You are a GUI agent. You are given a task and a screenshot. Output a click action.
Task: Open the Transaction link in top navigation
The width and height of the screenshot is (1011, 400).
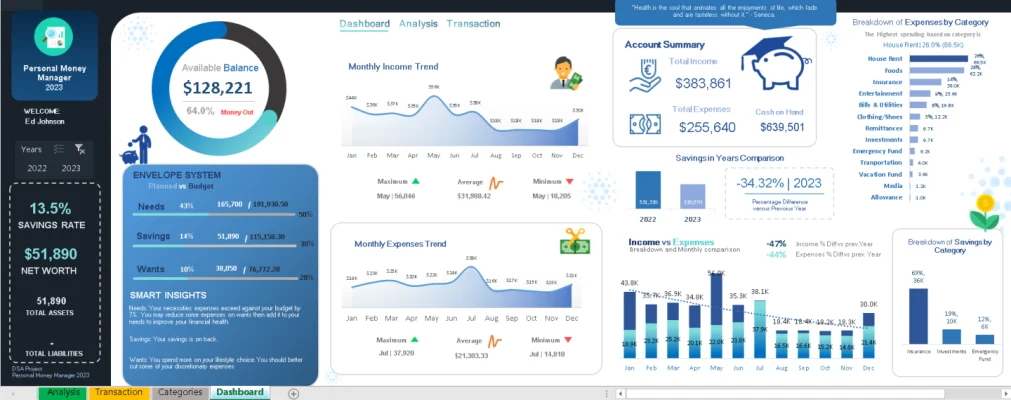tap(473, 23)
